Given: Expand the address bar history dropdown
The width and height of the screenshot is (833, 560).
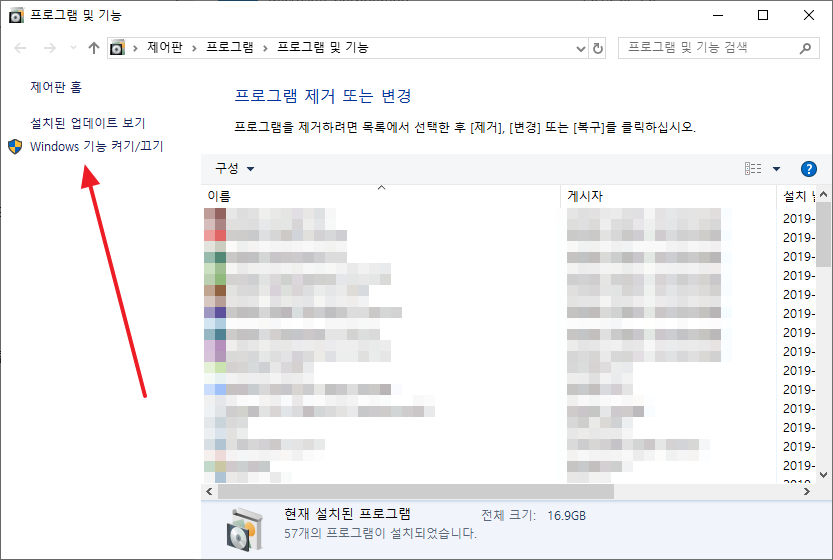Looking at the screenshot, I should (x=581, y=49).
